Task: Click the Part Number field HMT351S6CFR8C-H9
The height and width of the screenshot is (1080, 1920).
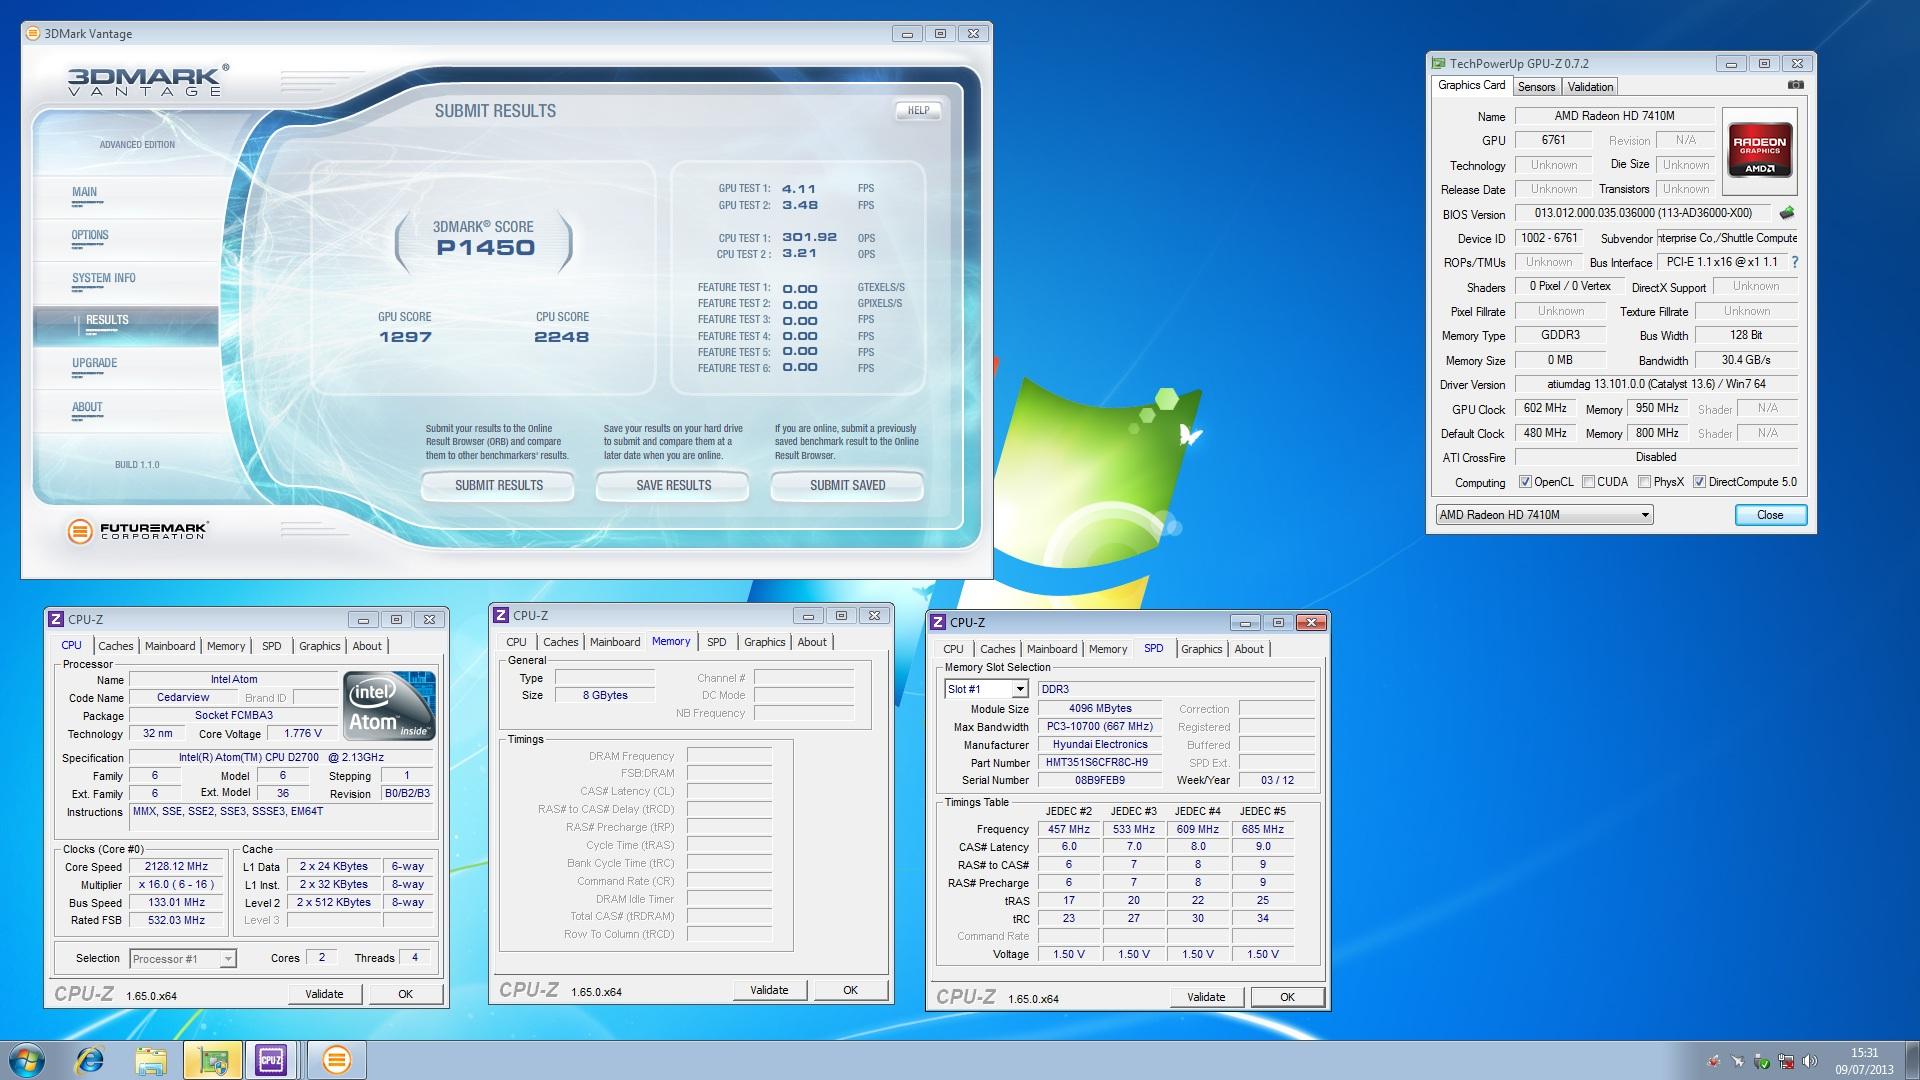Action: pos(1099,762)
